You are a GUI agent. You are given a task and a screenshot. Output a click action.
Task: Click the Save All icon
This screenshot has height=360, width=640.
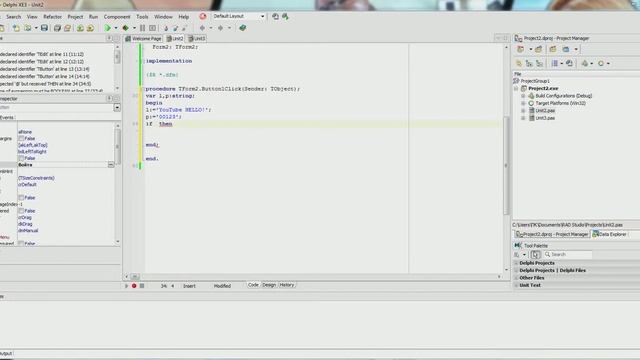coord(57,28)
